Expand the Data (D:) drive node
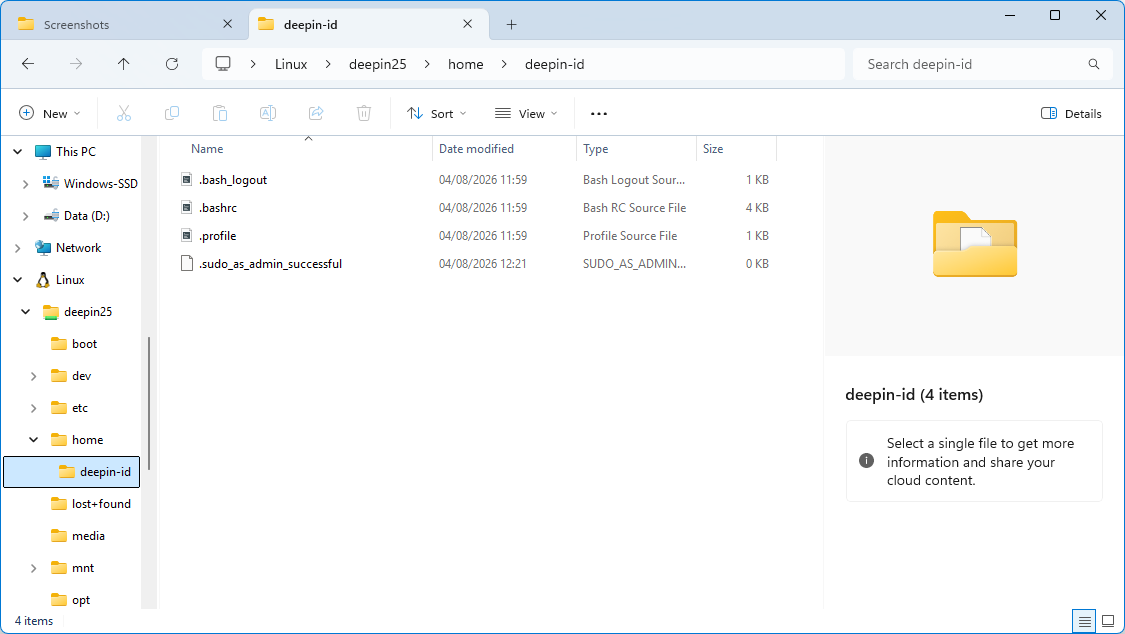 pos(26,216)
